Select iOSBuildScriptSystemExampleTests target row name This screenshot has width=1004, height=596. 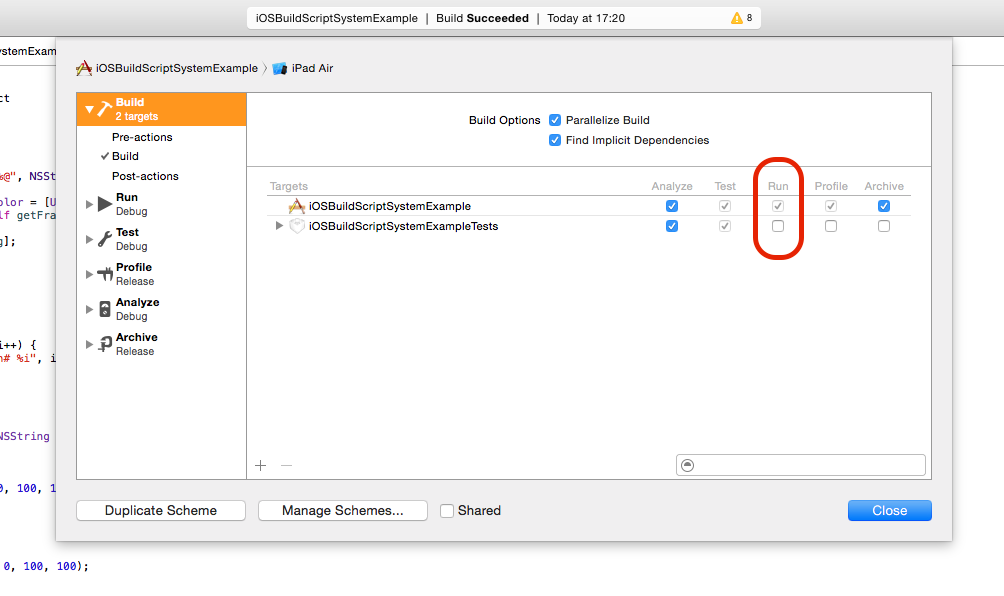(403, 226)
